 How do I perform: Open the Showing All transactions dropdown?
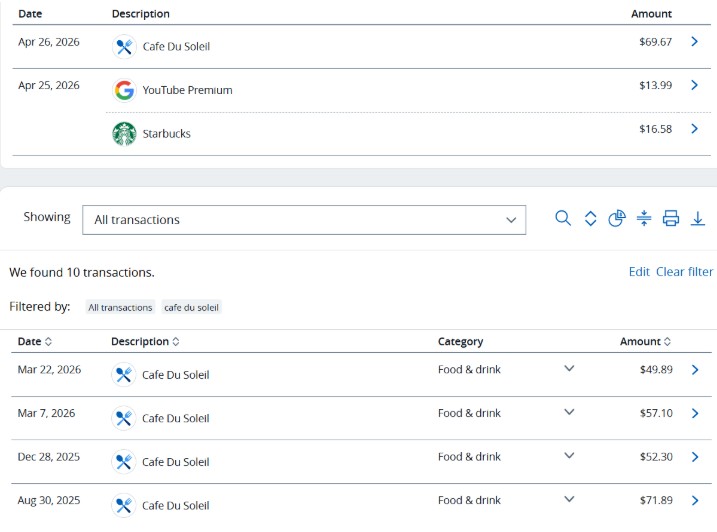[x=305, y=220]
